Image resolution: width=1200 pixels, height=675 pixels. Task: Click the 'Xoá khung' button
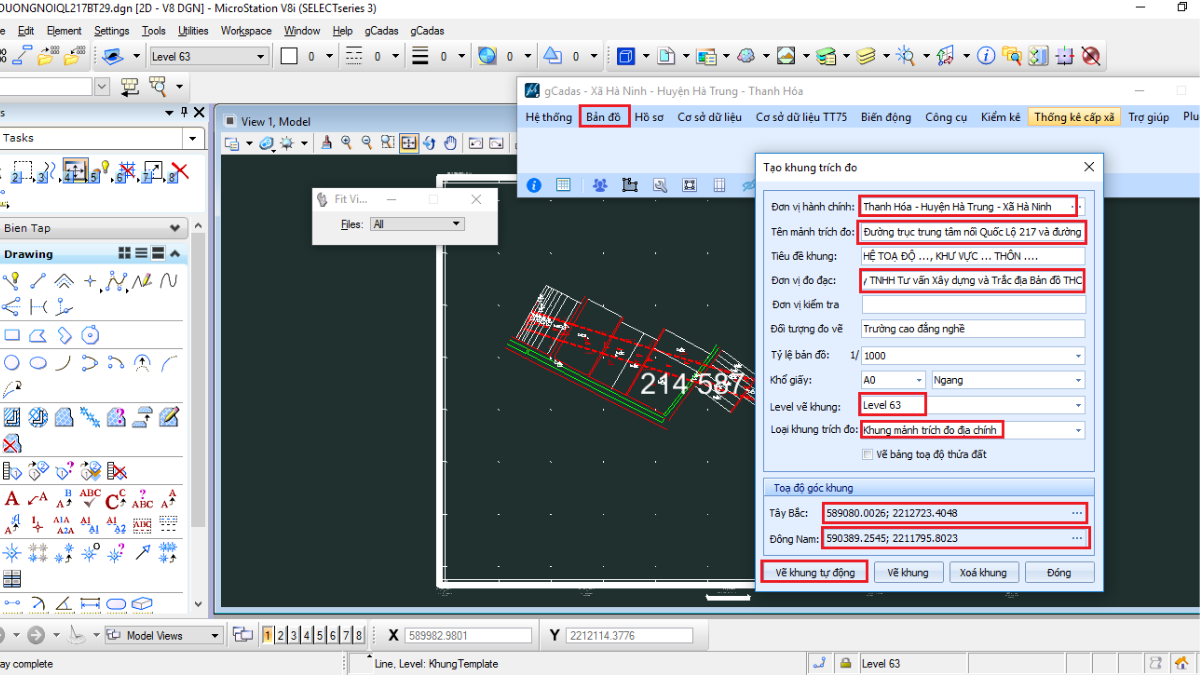(983, 573)
